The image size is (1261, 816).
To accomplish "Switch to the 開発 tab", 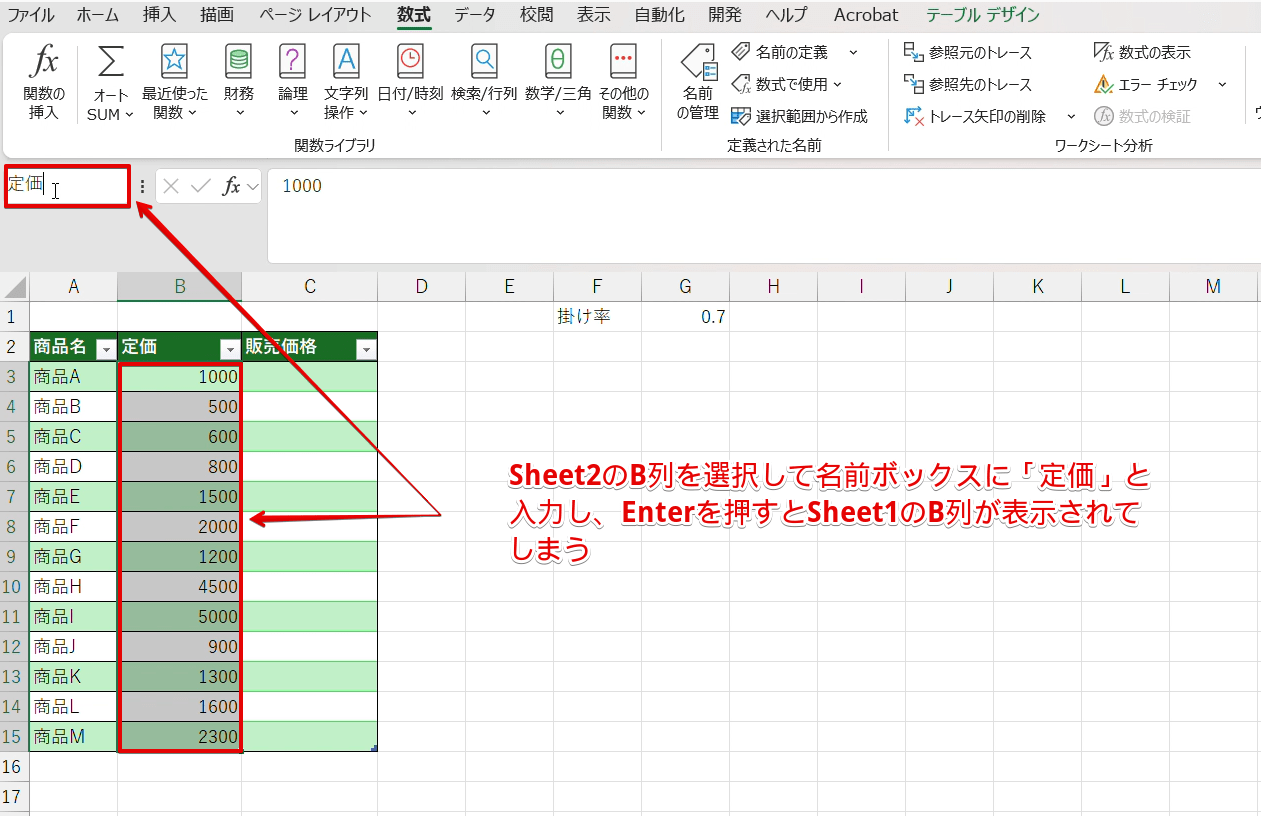I will 726,15.
